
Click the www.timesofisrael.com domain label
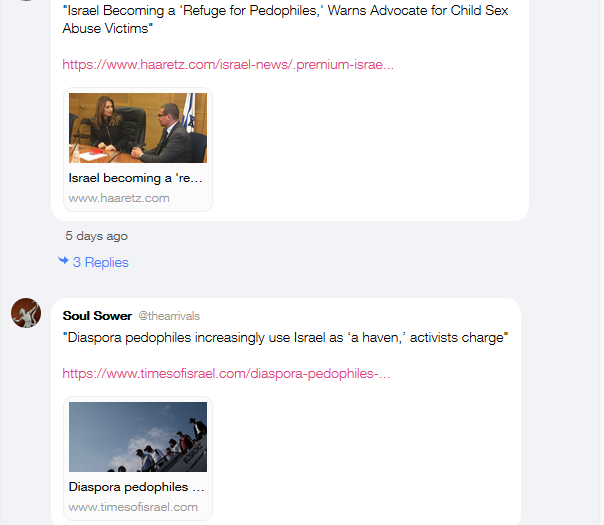(x=133, y=507)
